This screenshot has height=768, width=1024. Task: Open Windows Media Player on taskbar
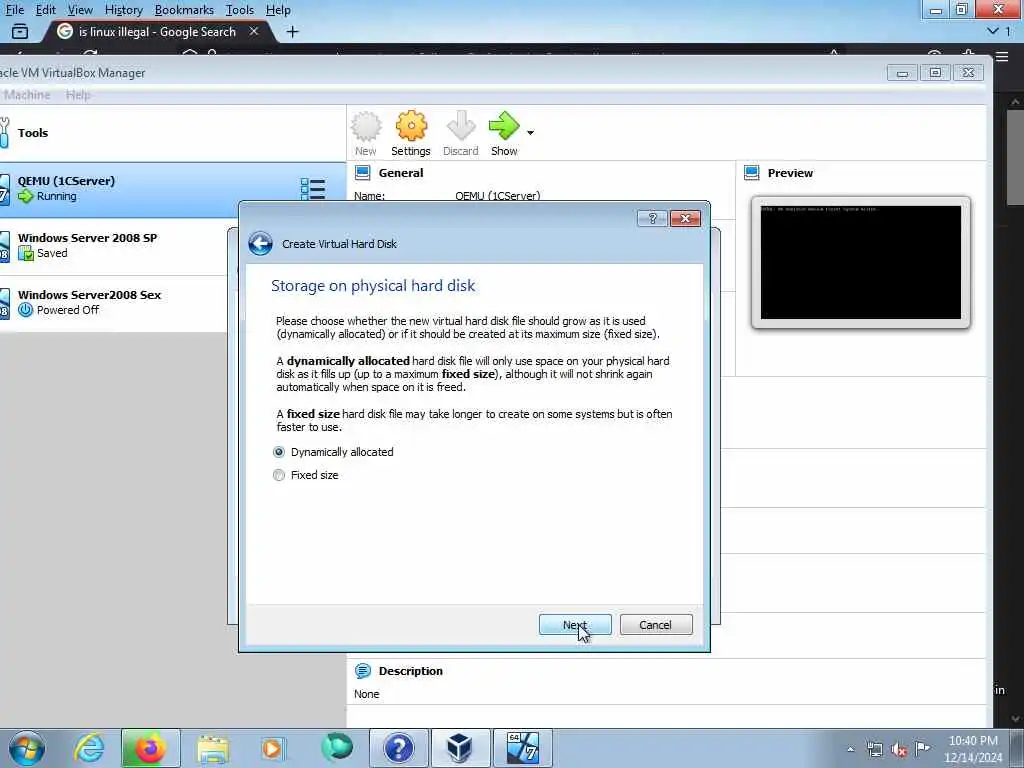[273, 748]
